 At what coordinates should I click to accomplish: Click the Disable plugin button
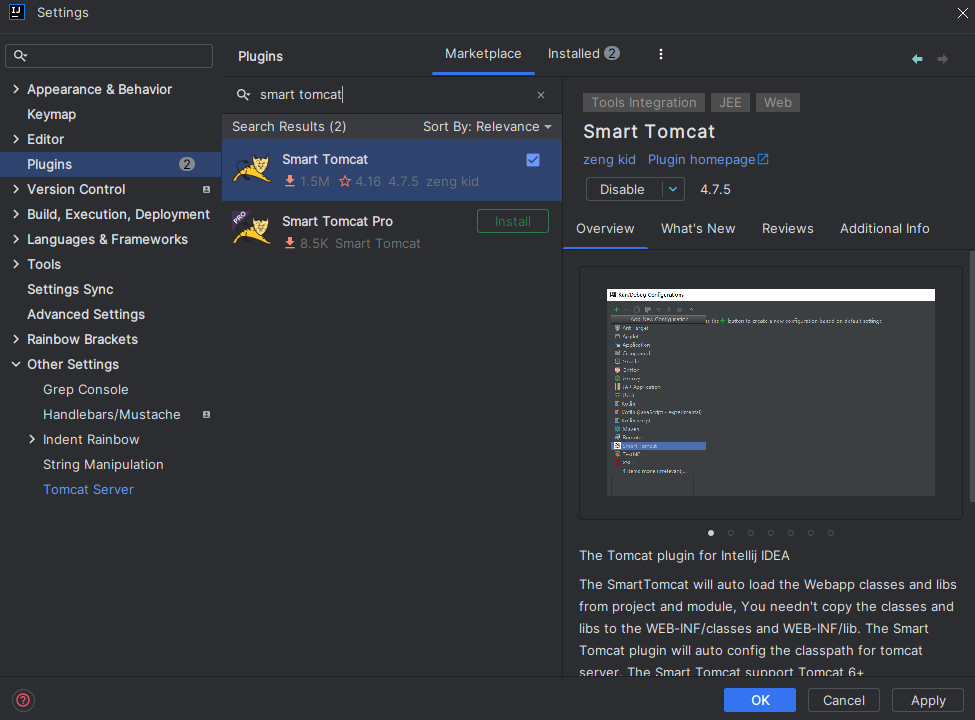tap(624, 190)
